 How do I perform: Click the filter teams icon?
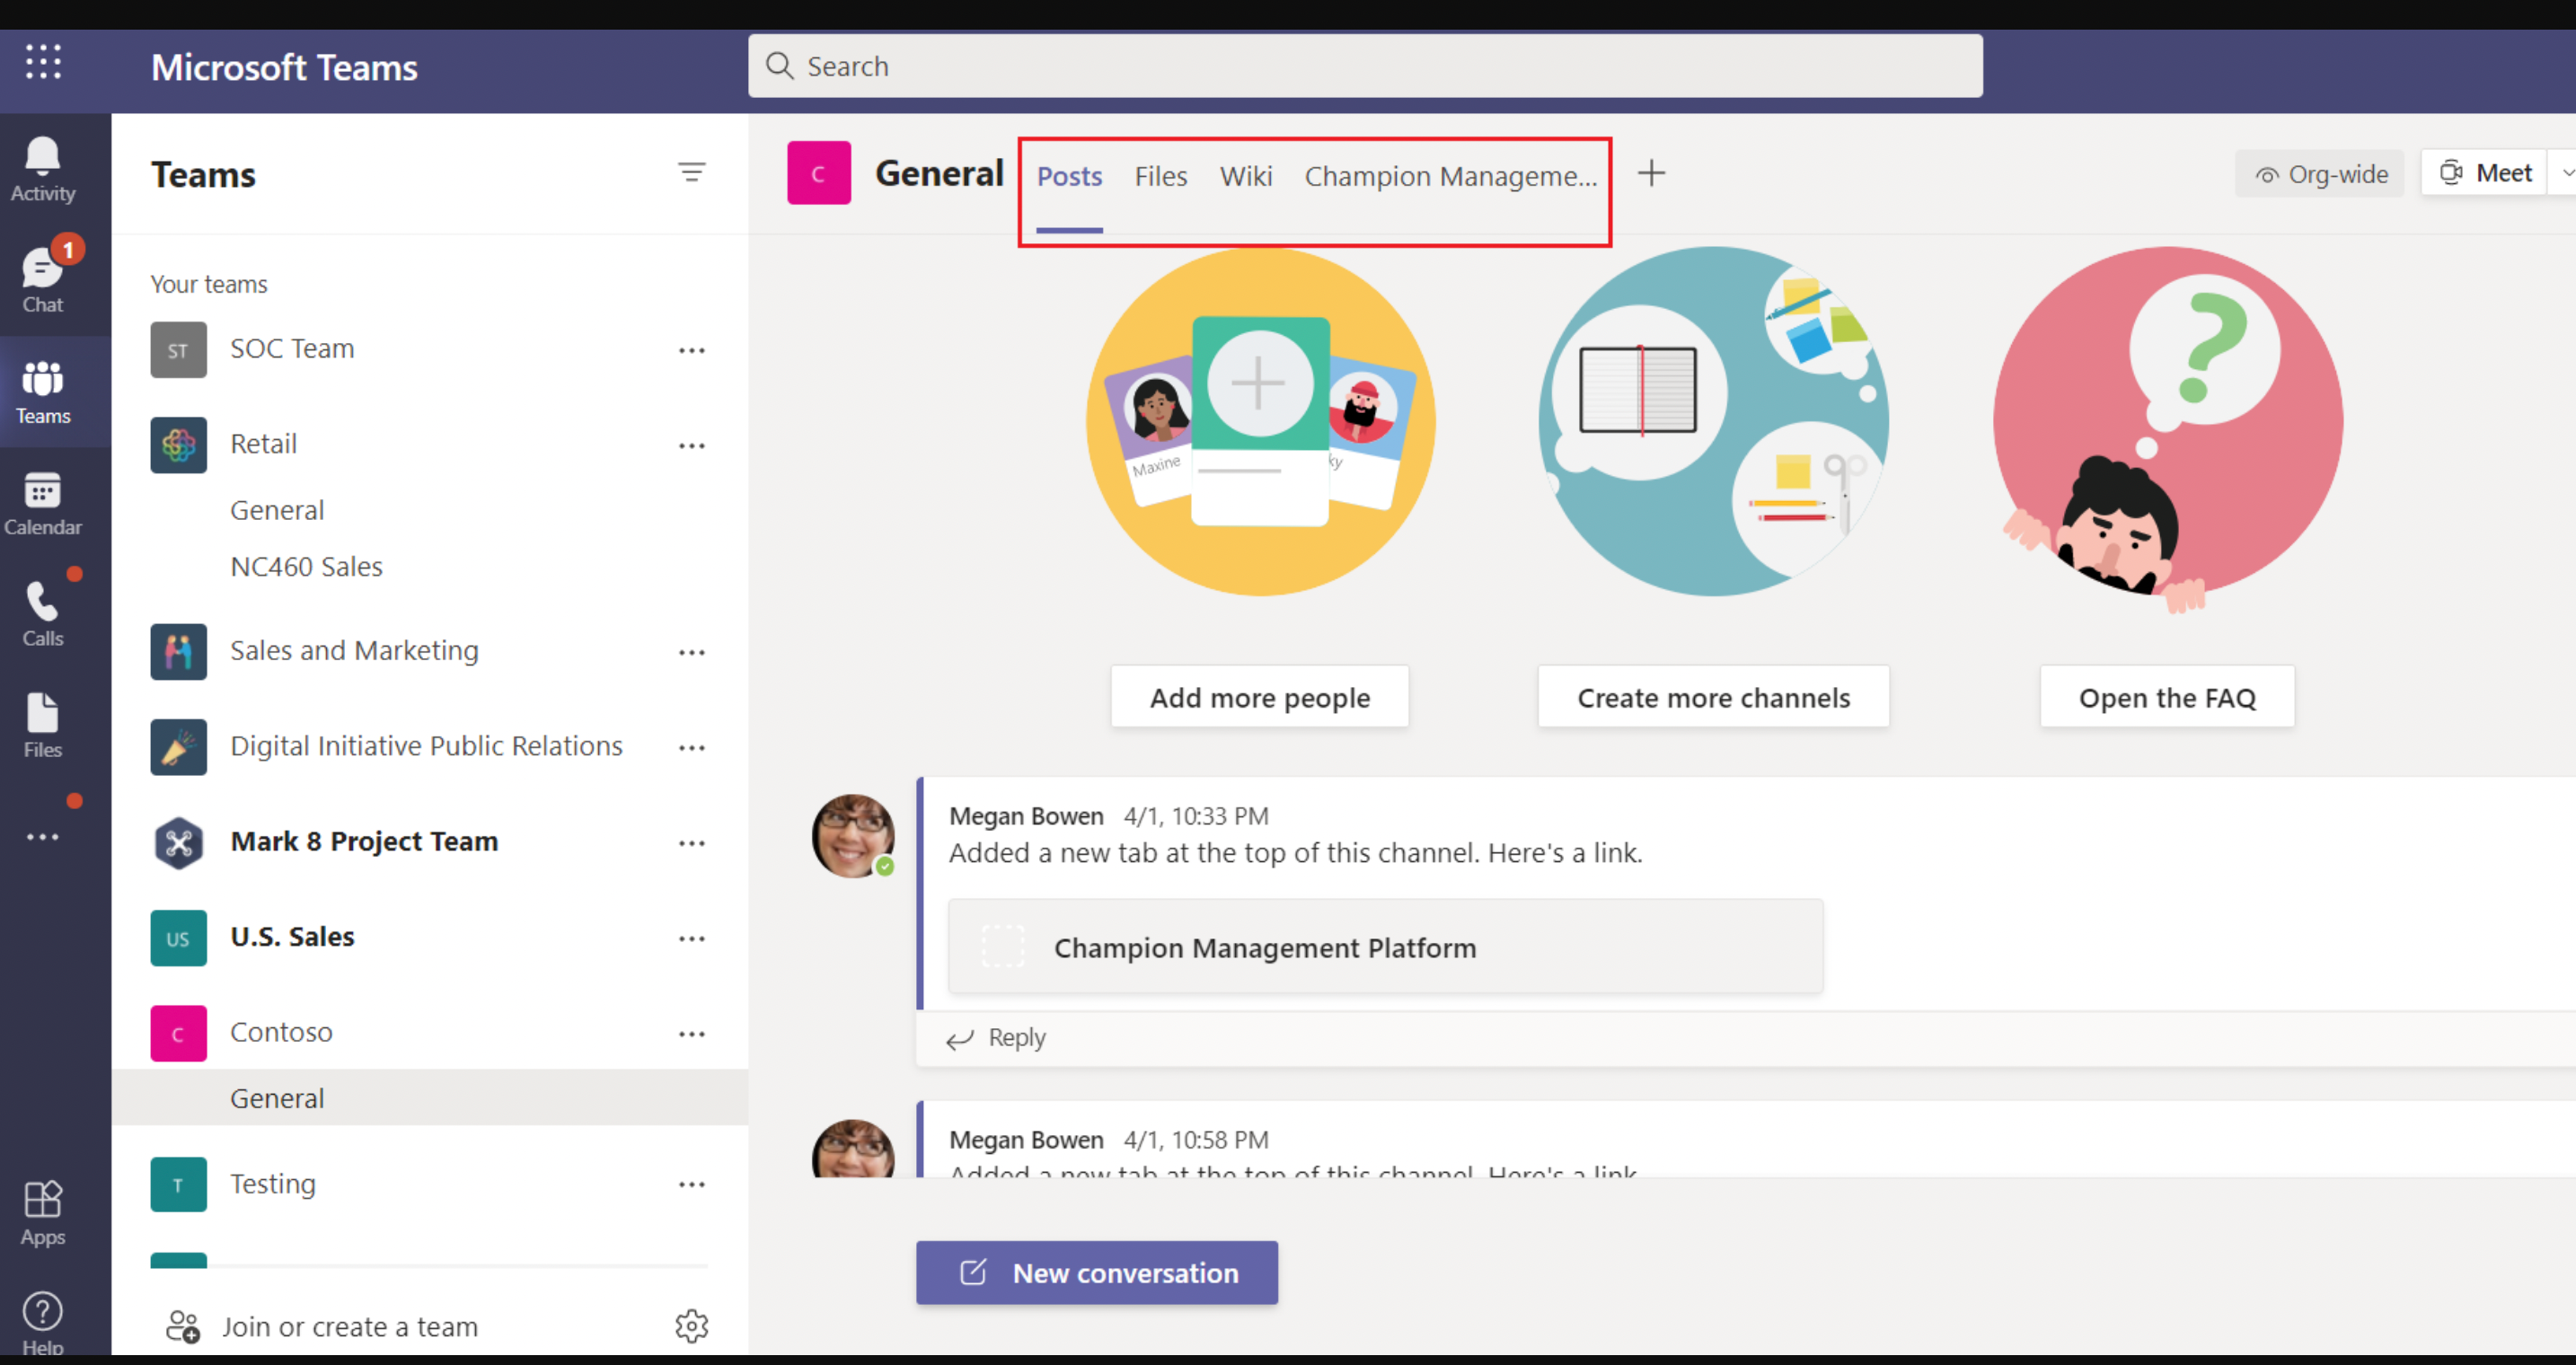[692, 172]
